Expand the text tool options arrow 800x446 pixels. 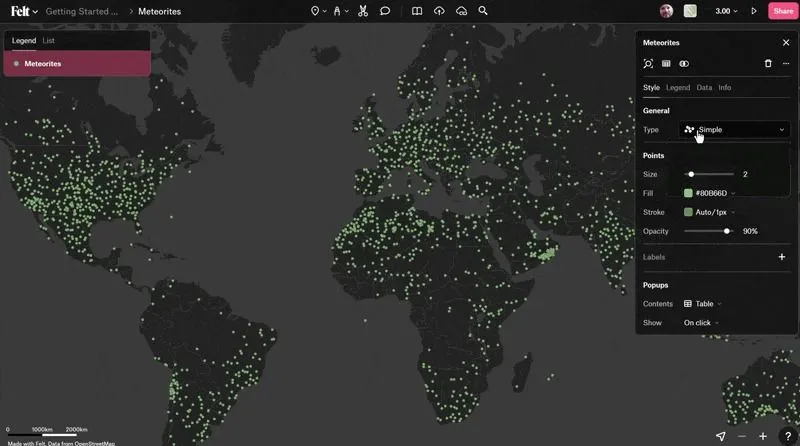click(x=347, y=11)
